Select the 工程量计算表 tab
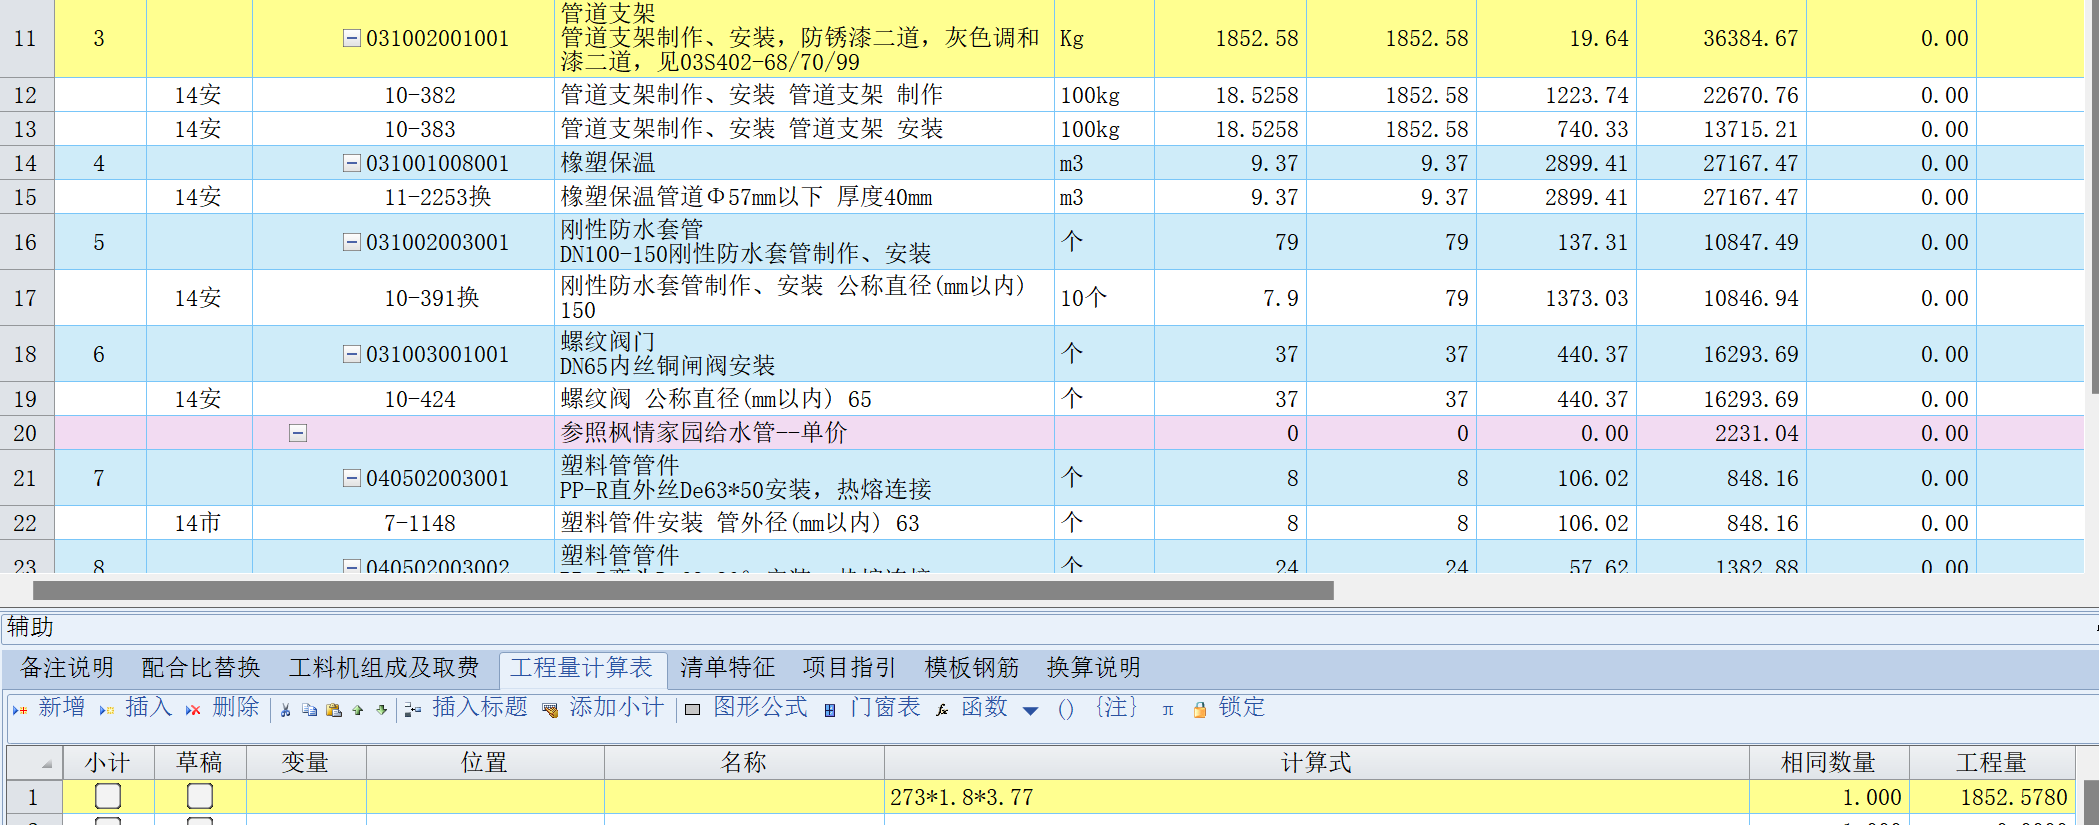 [x=582, y=668]
